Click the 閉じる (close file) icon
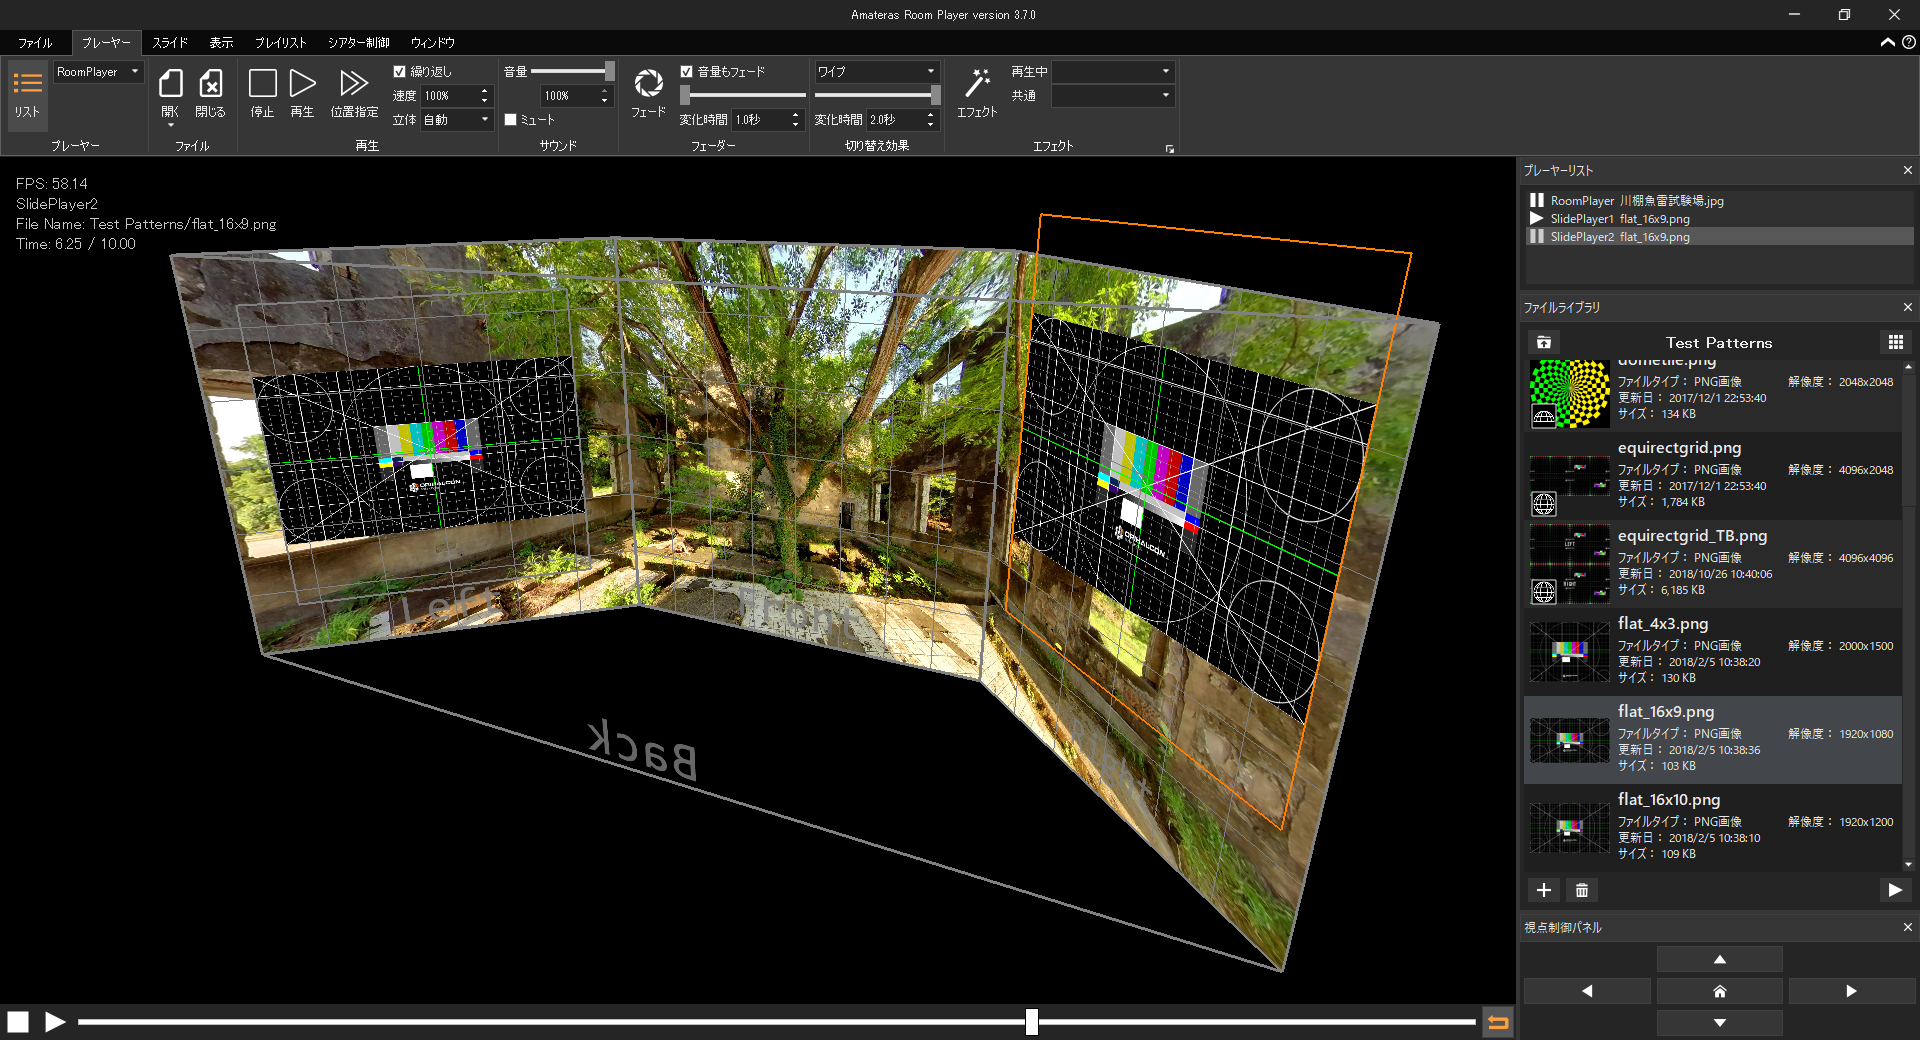The height and width of the screenshot is (1040, 1920). [210, 84]
